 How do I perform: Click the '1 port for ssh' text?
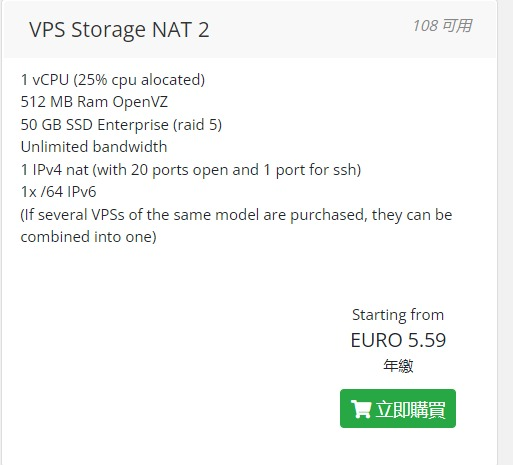tap(312, 170)
